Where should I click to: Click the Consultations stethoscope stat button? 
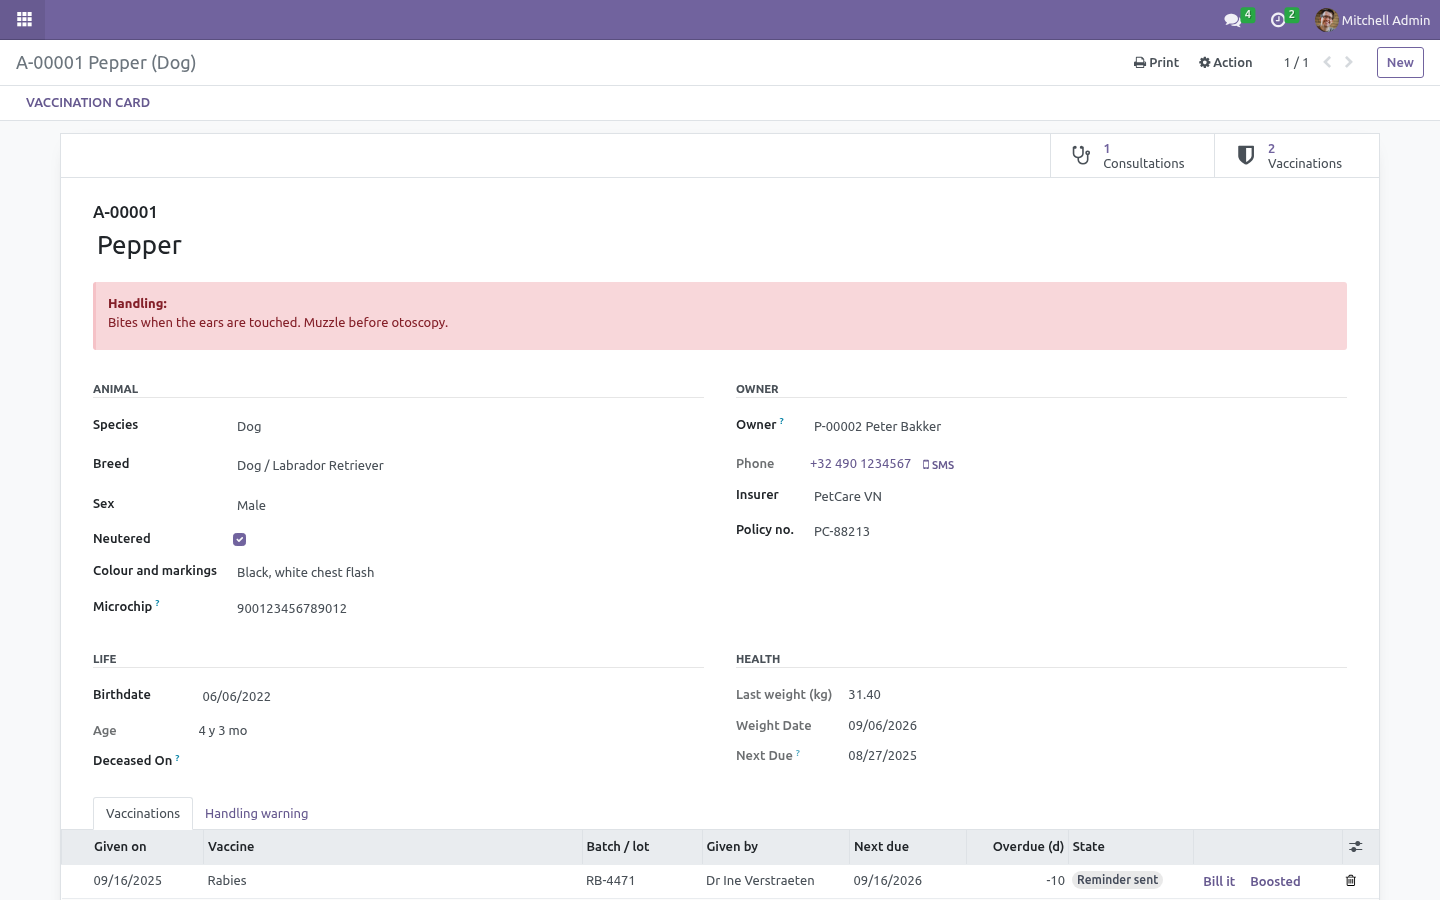point(1132,156)
